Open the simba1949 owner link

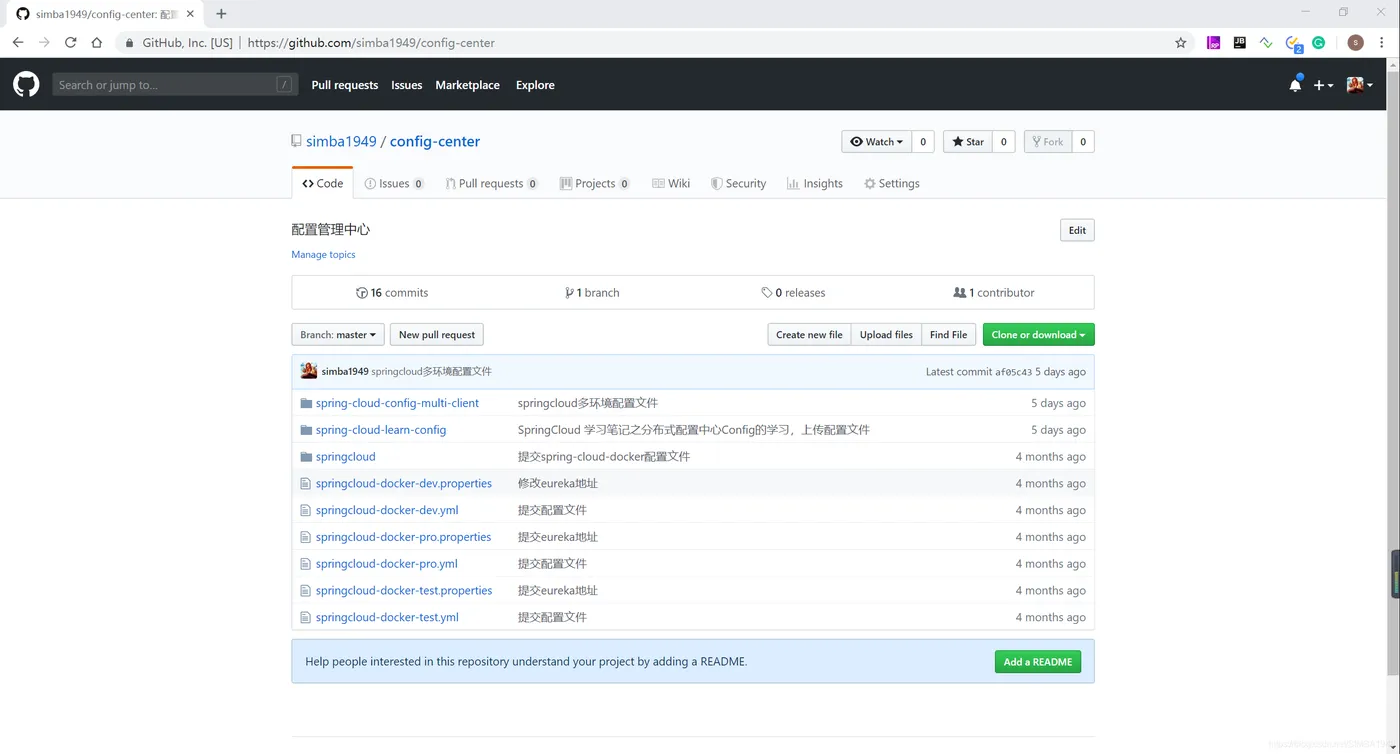tap(341, 141)
